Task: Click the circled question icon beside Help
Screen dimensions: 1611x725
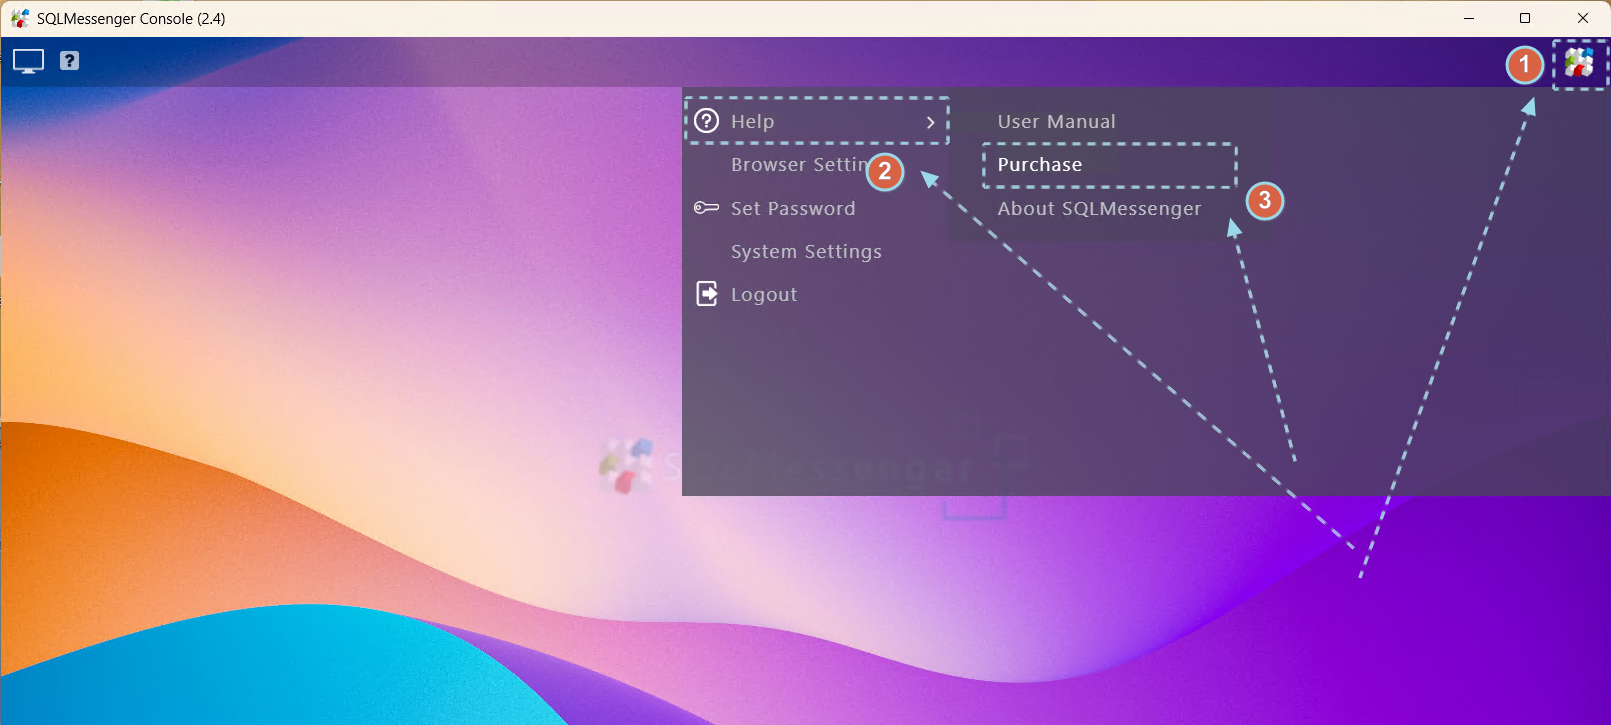Action: coord(707,121)
